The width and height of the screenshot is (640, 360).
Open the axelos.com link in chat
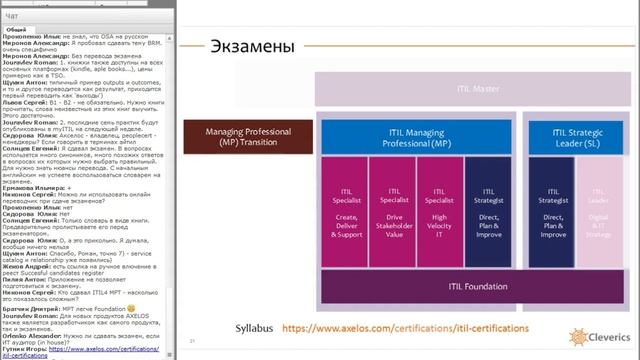[81, 352]
